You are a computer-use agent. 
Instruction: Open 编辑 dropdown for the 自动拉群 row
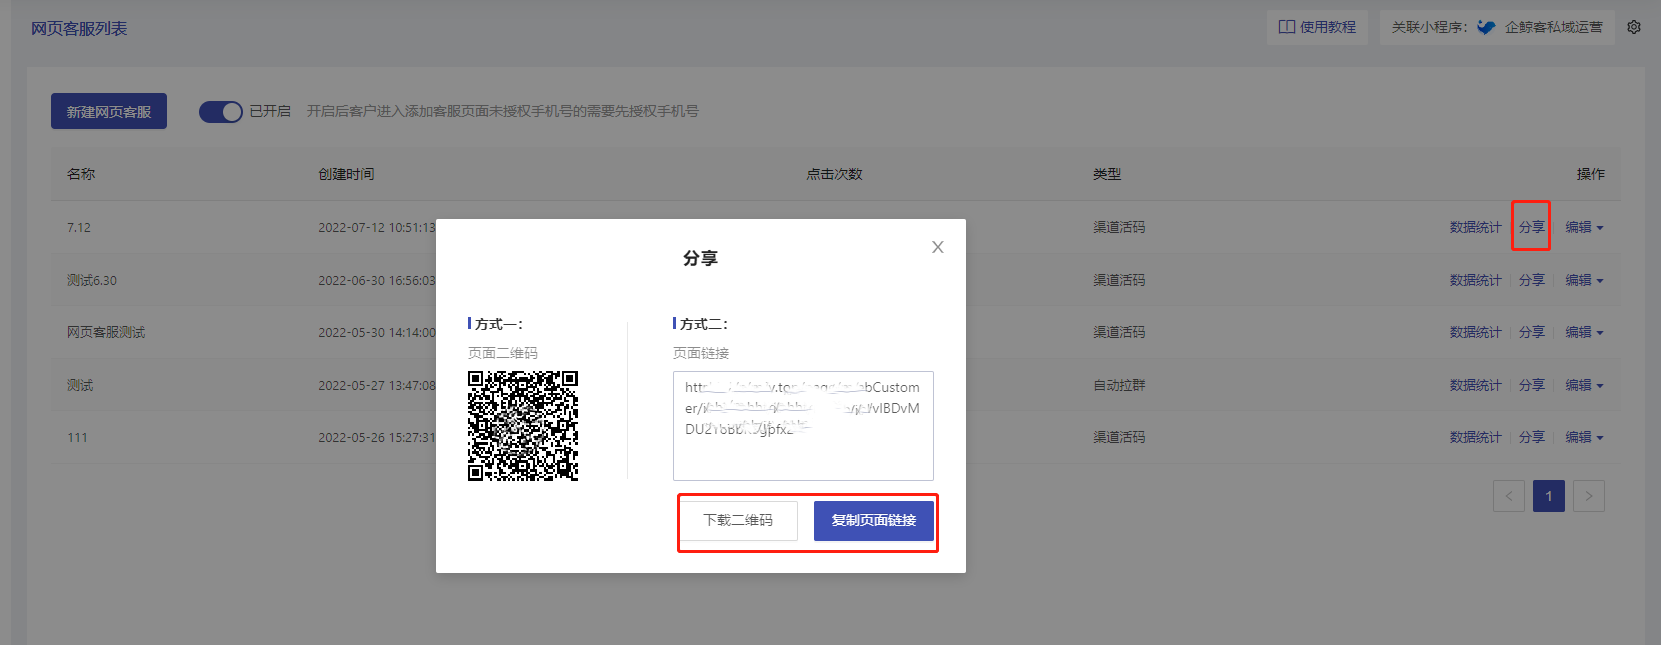pyautogui.click(x=1584, y=385)
